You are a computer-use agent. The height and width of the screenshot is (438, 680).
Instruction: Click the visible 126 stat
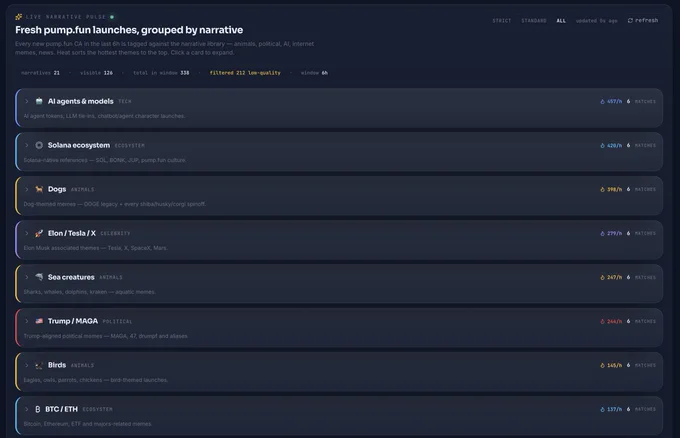[96, 73]
